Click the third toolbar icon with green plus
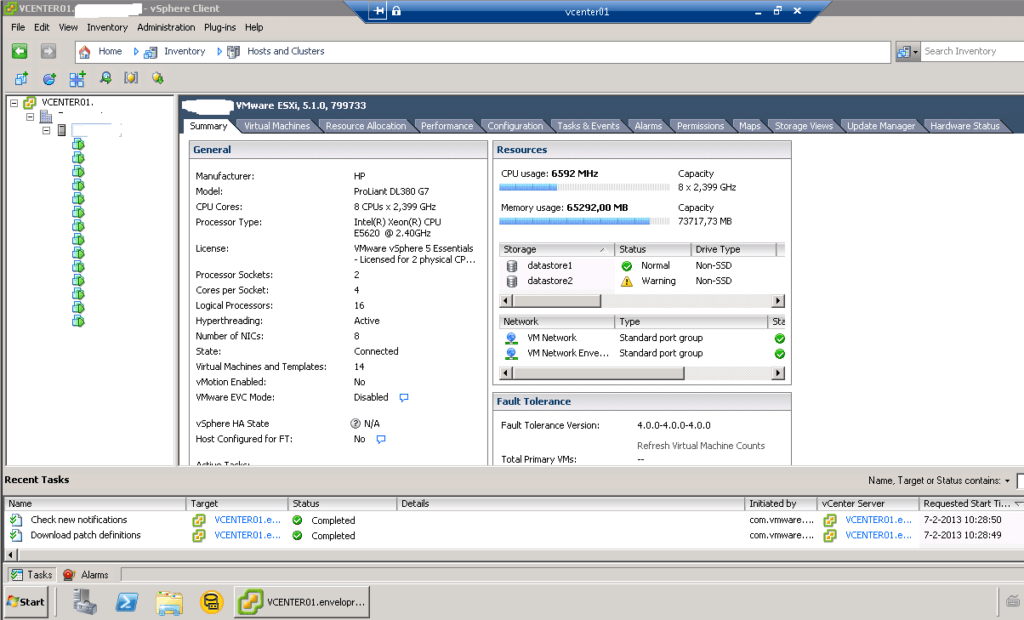This screenshot has height=620, width=1024. [x=77, y=78]
